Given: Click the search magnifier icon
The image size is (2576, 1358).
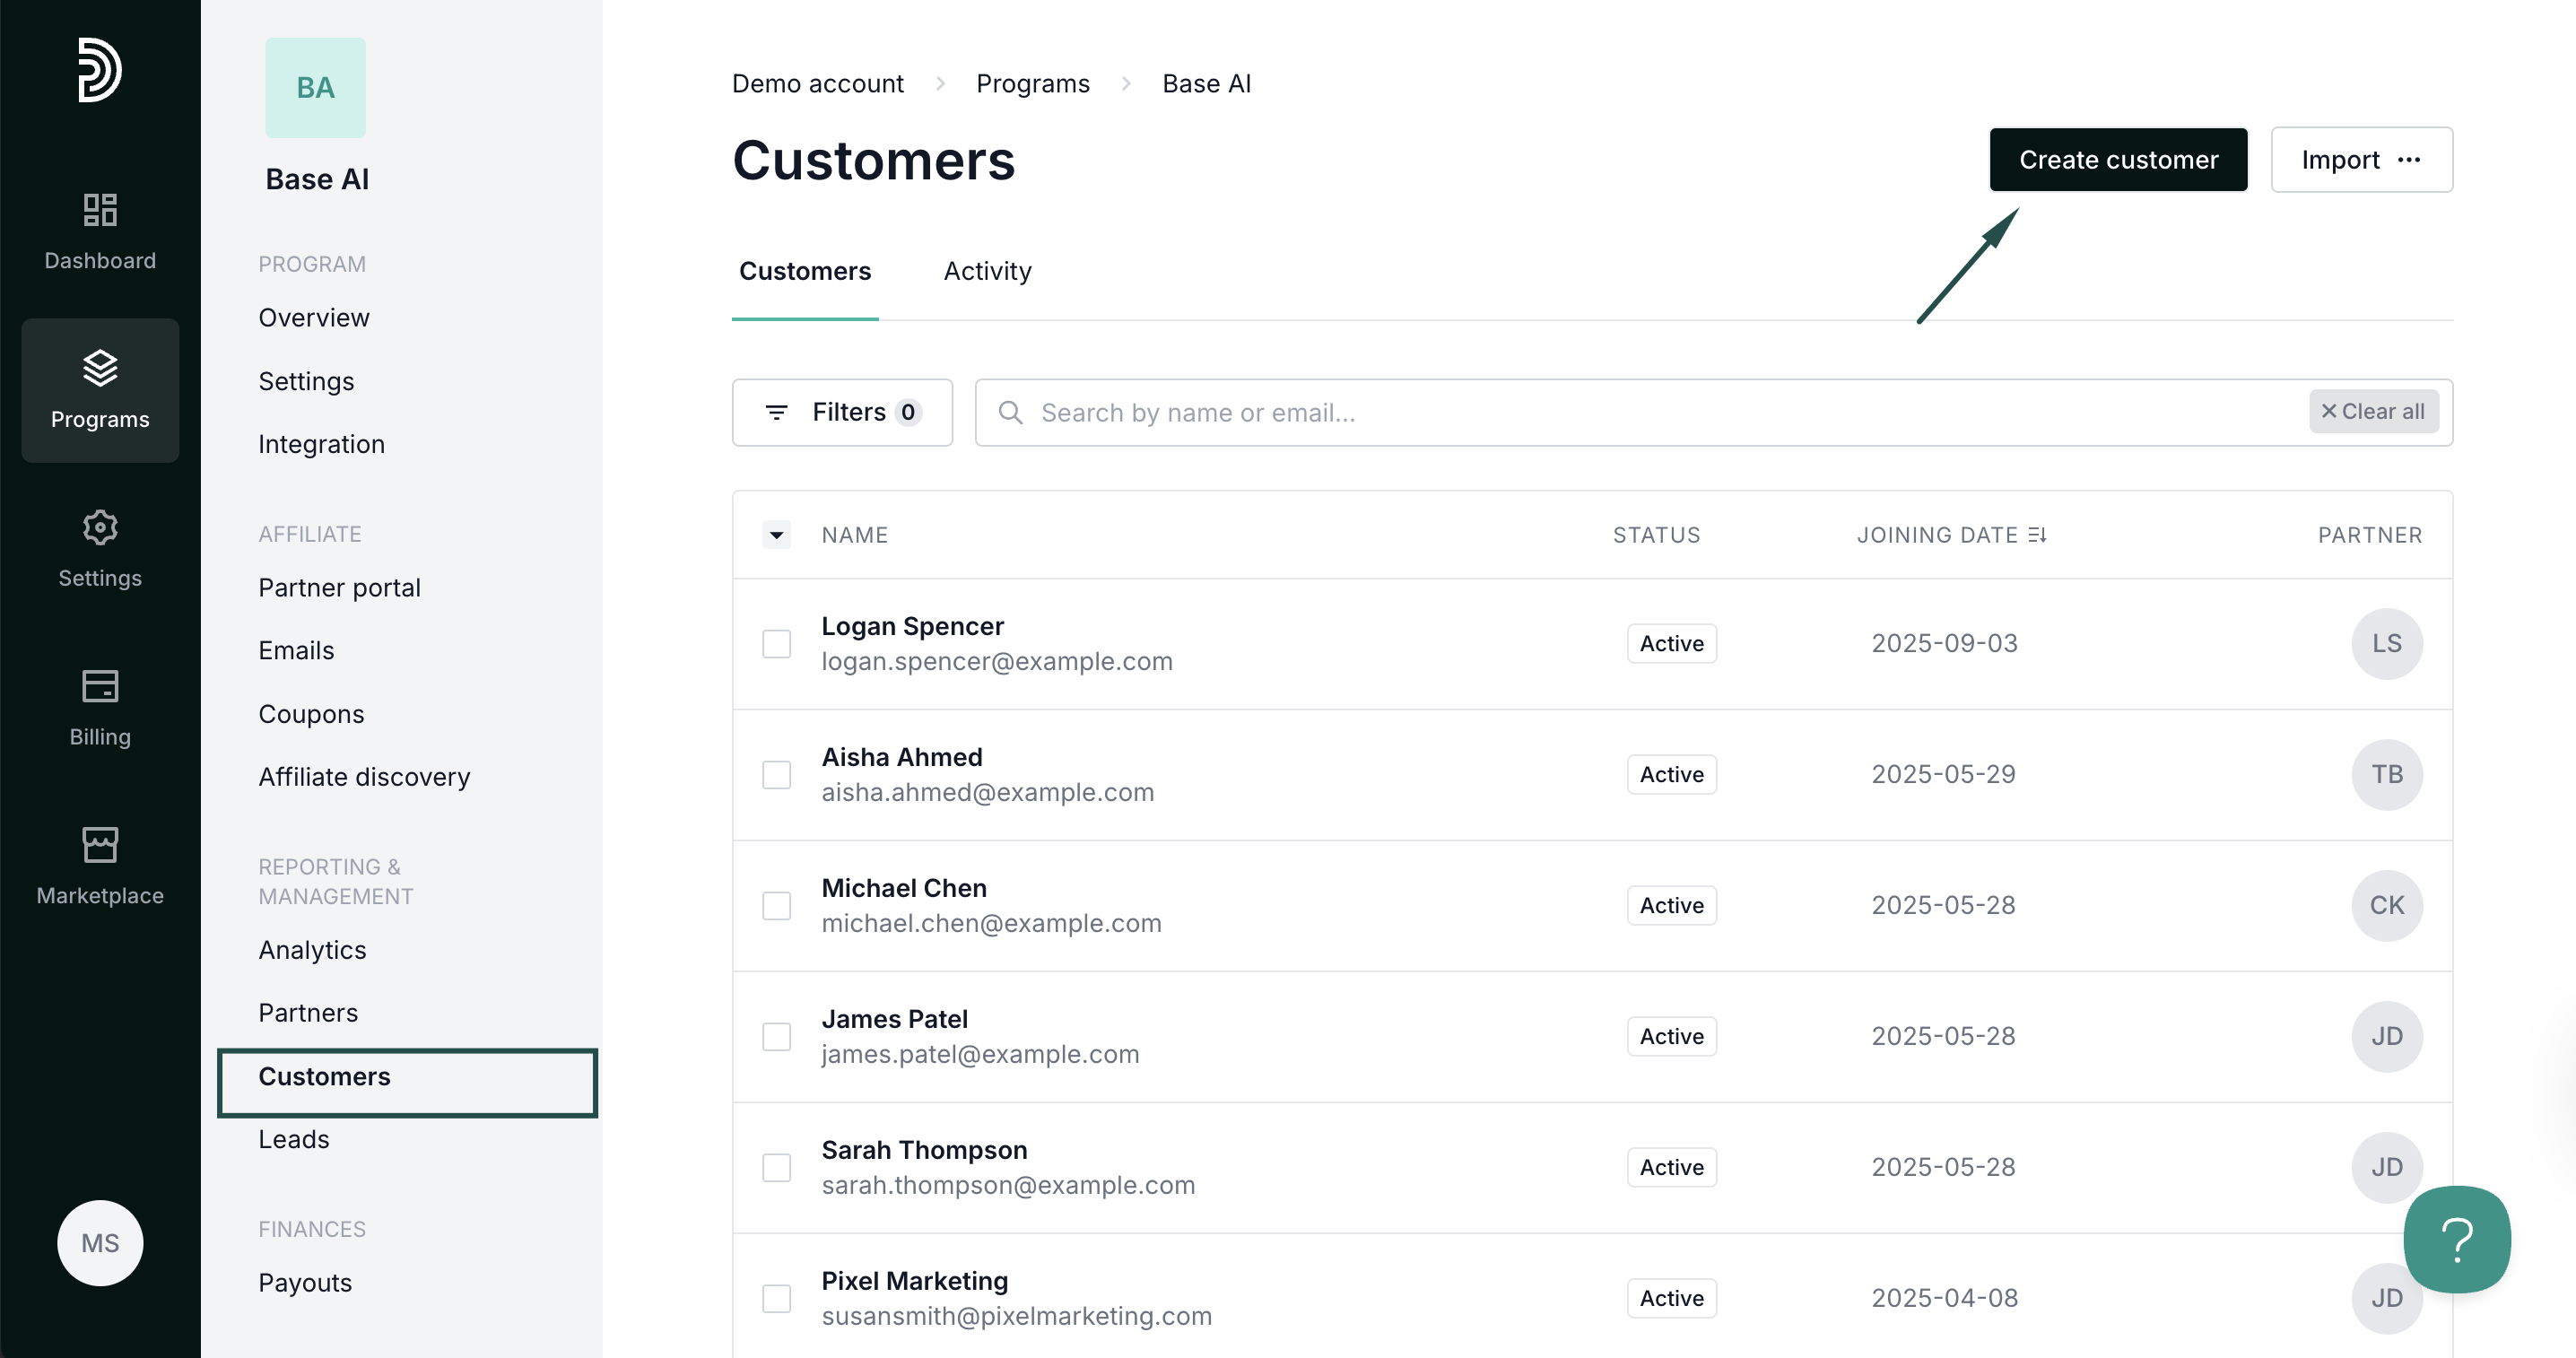Looking at the screenshot, I should tap(1010, 412).
